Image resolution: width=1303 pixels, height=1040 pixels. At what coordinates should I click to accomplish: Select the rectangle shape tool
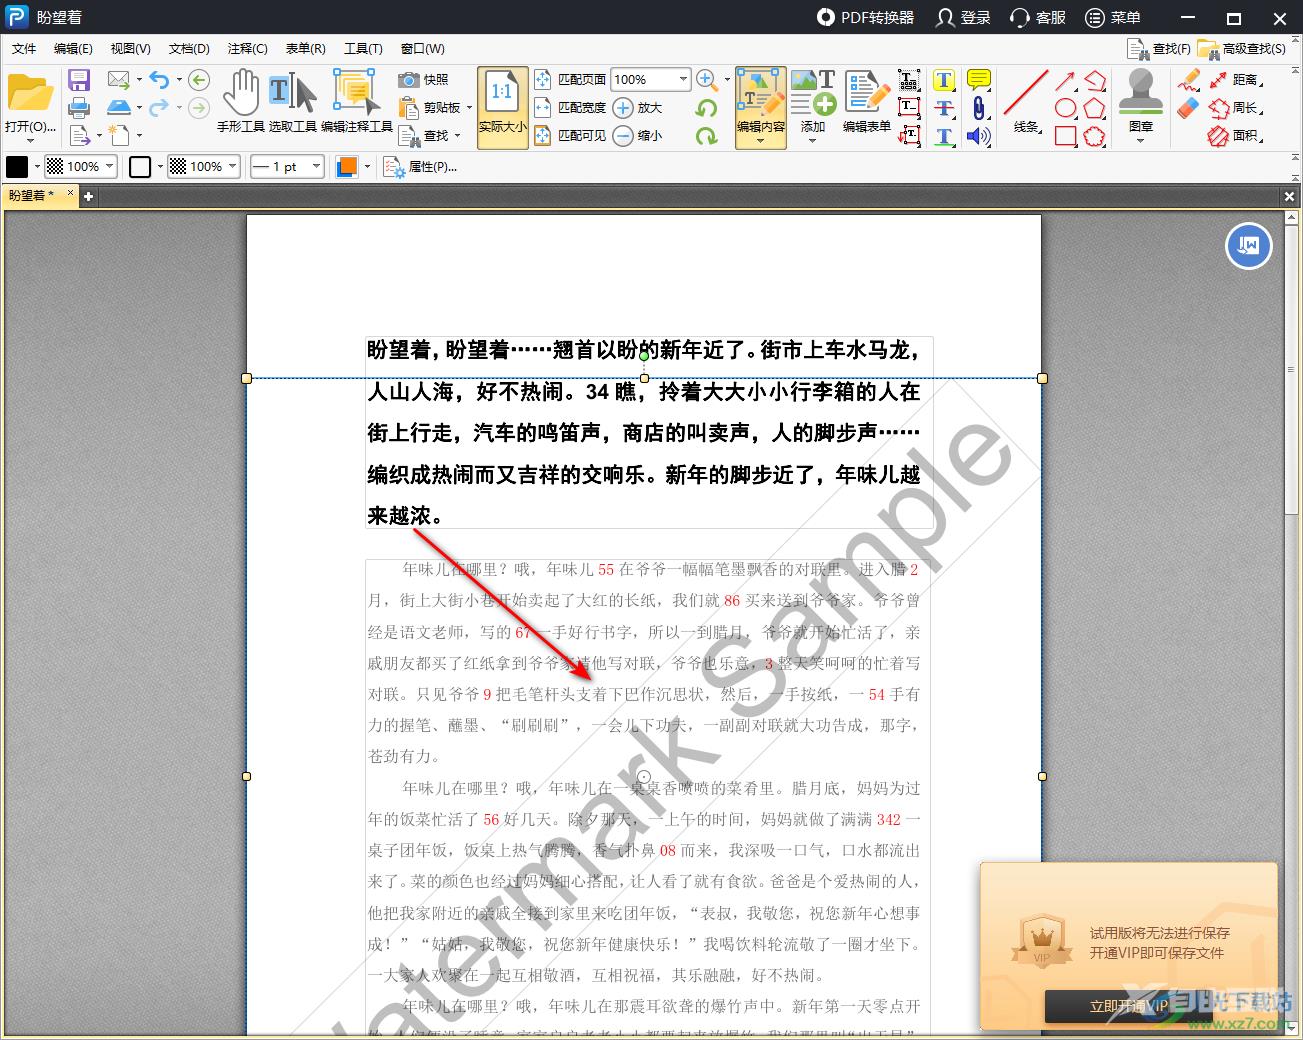click(1066, 136)
